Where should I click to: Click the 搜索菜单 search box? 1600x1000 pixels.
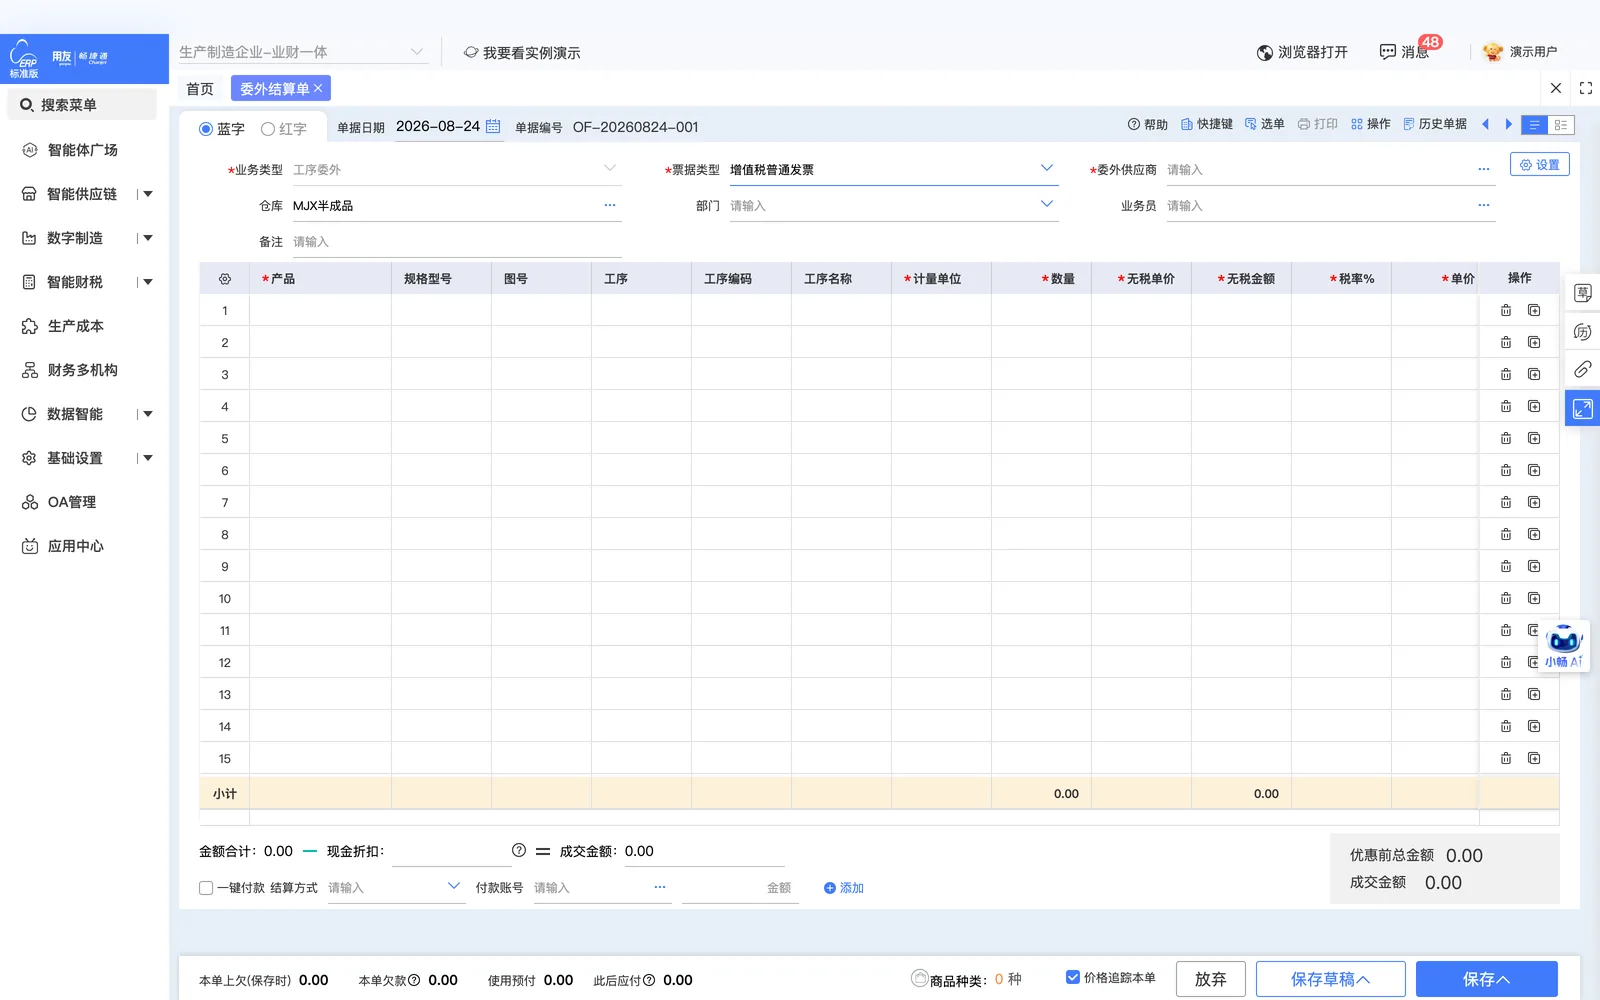point(82,105)
